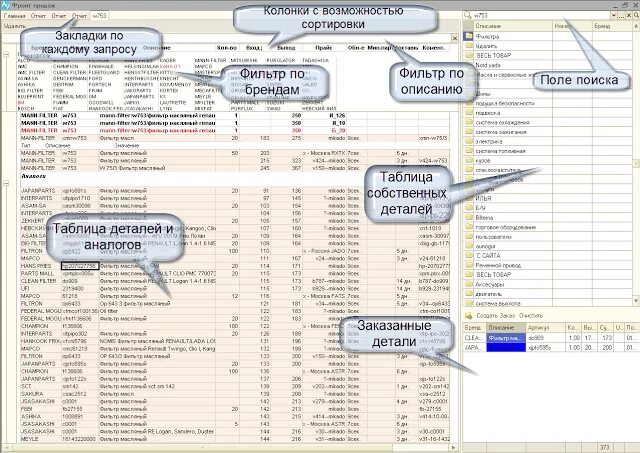The height and width of the screenshot is (453, 640).
Task: Click the folder icon beside С САЙТА
Action: point(469,255)
